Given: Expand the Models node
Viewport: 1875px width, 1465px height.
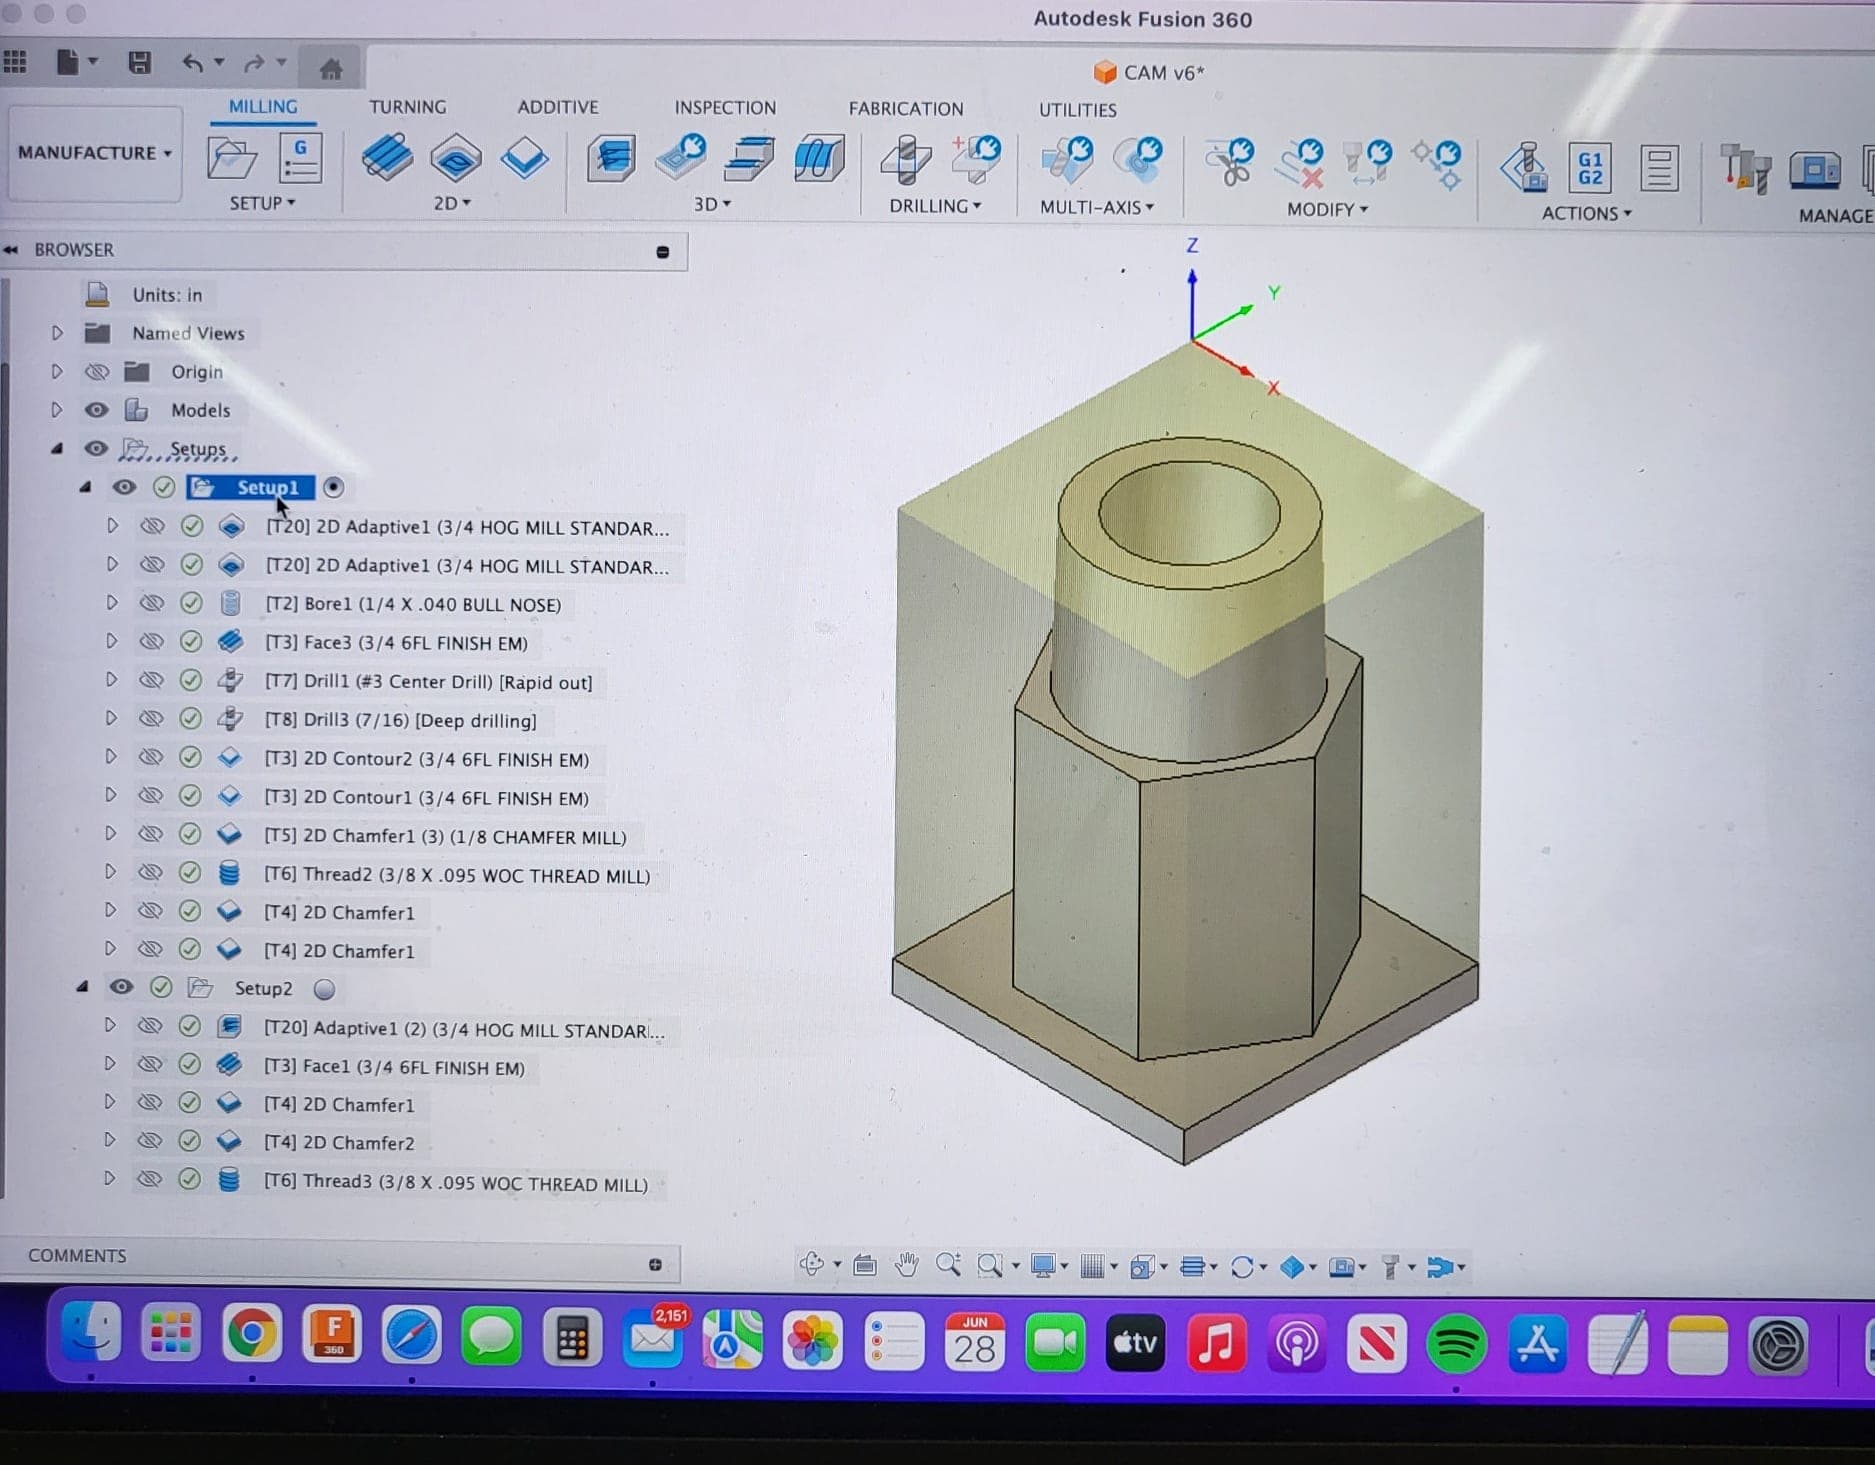Looking at the screenshot, I should (x=57, y=409).
